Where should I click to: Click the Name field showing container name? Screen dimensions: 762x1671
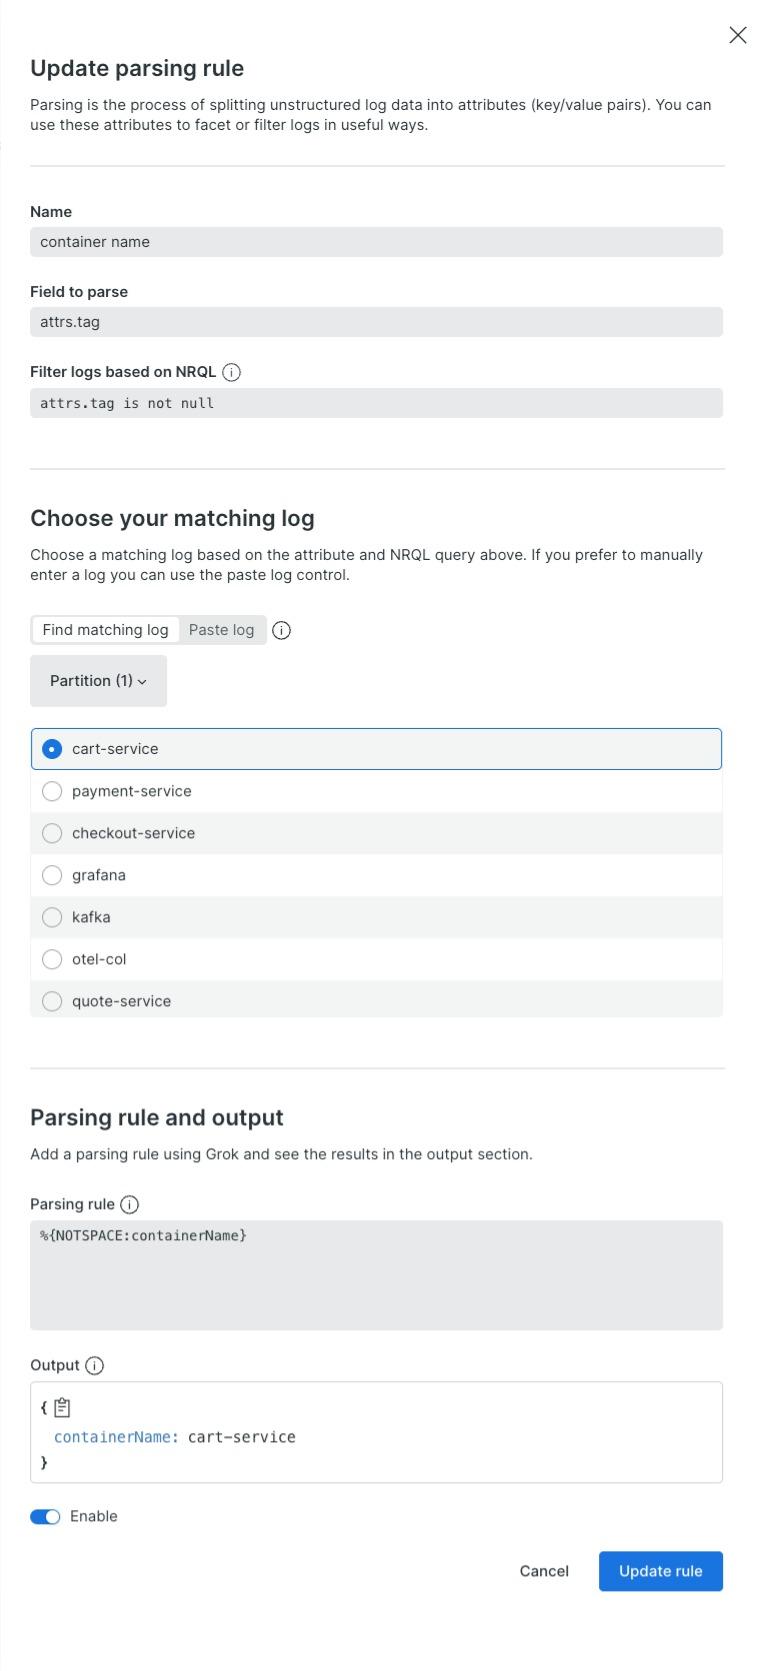tap(376, 241)
